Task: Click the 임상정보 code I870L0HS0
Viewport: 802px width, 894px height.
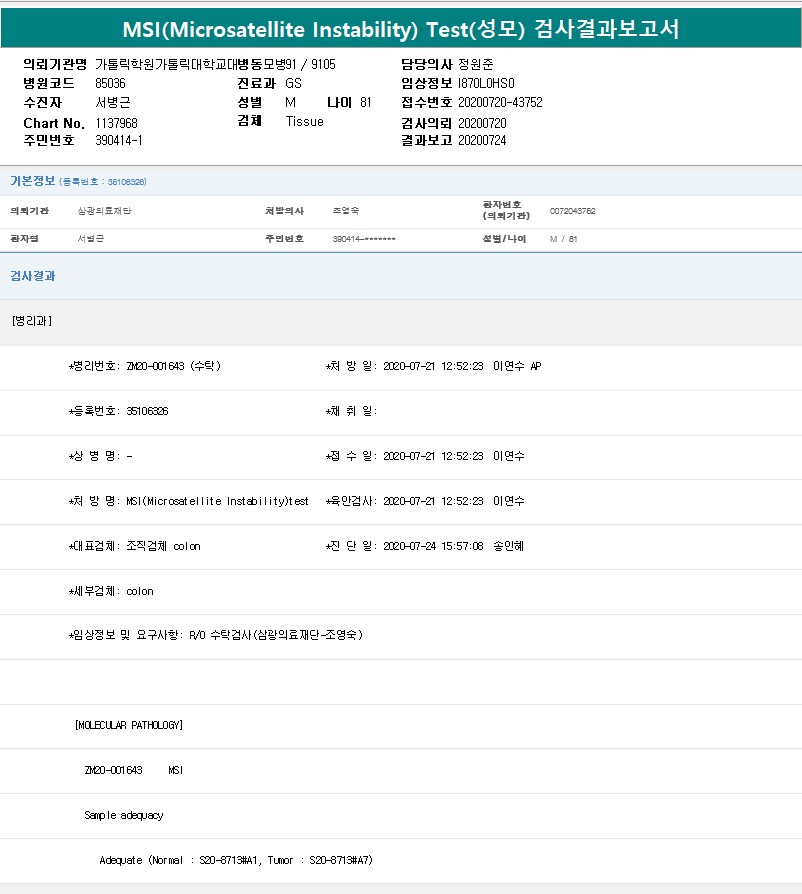Action: pyautogui.click(x=486, y=84)
